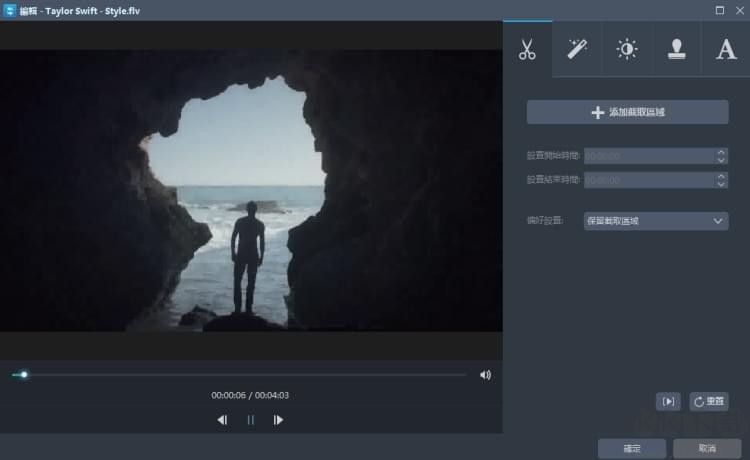
Task: Click the start time input field
Action: coord(648,156)
